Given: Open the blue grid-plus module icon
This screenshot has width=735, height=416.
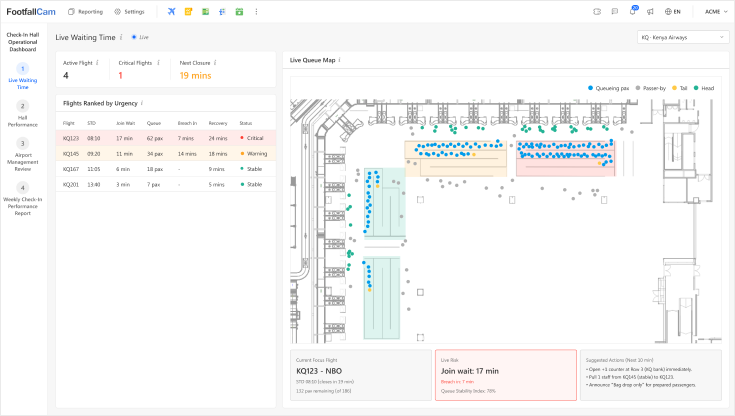Looking at the screenshot, I should (x=222, y=12).
